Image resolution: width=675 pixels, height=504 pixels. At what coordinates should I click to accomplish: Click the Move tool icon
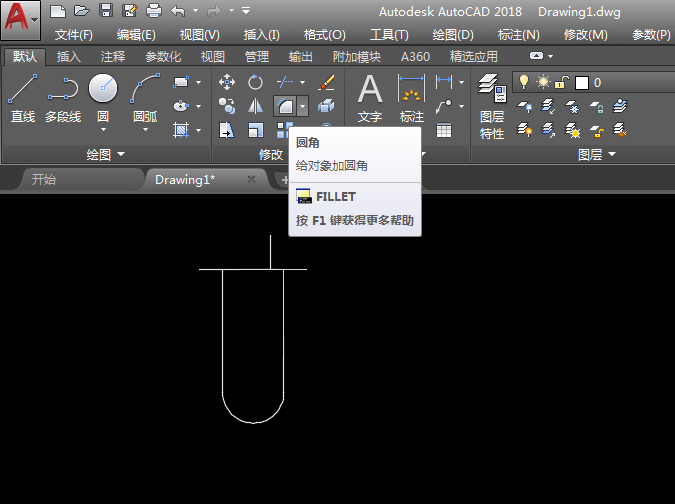[x=227, y=82]
